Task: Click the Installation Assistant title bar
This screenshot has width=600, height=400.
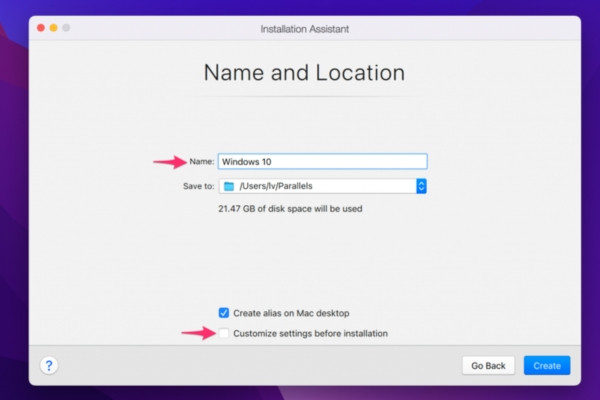Action: point(305,29)
